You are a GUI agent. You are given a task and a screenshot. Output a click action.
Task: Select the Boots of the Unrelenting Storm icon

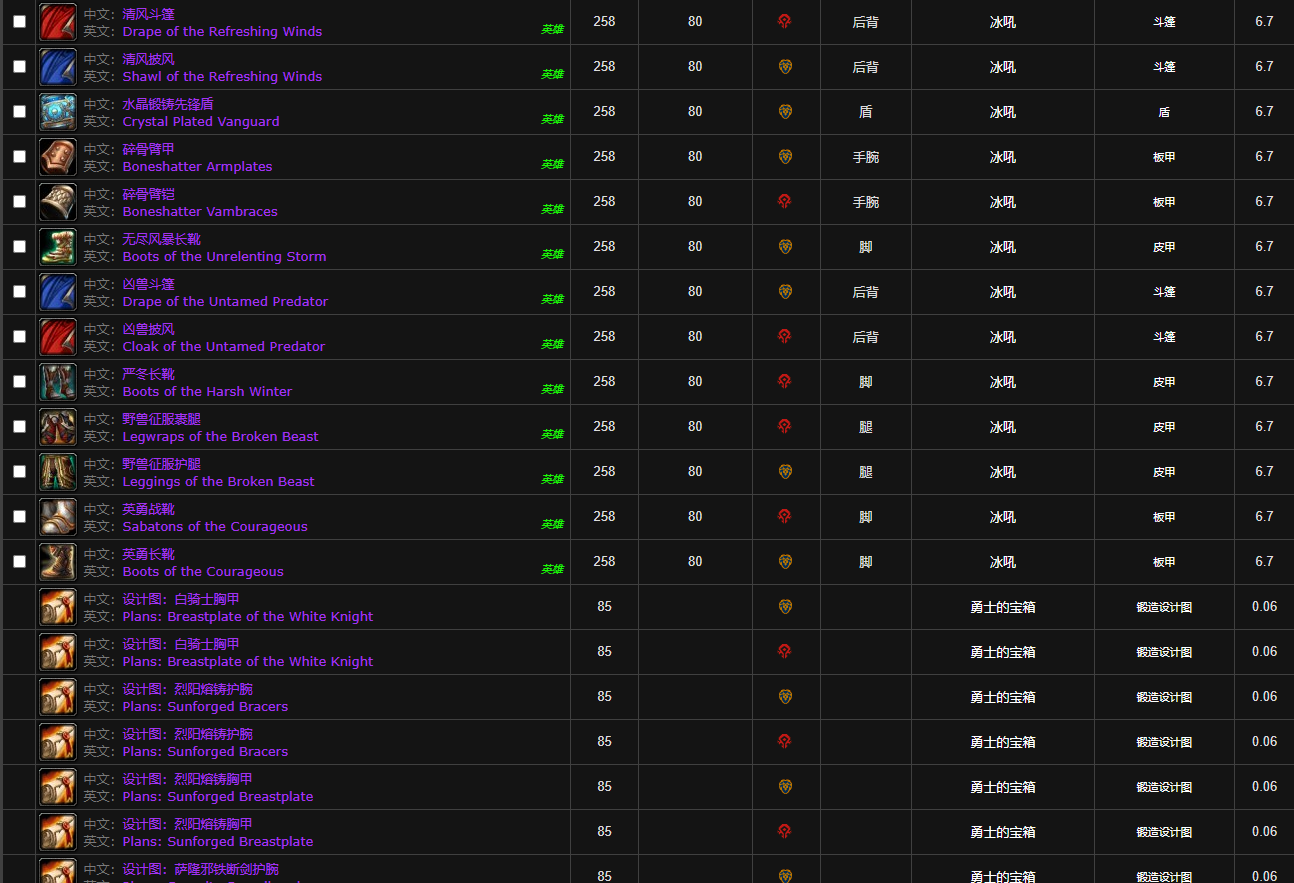coord(58,247)
